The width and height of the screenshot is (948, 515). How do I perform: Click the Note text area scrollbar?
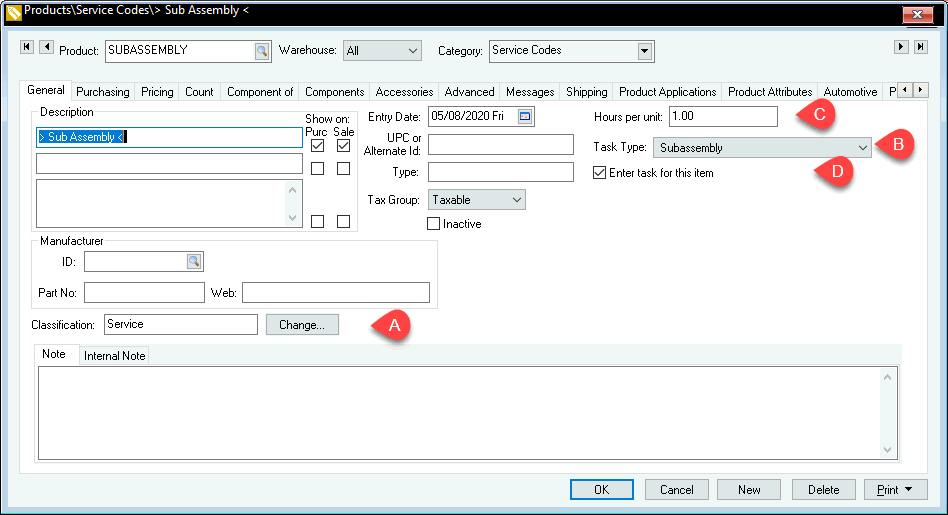coord(887,412)
